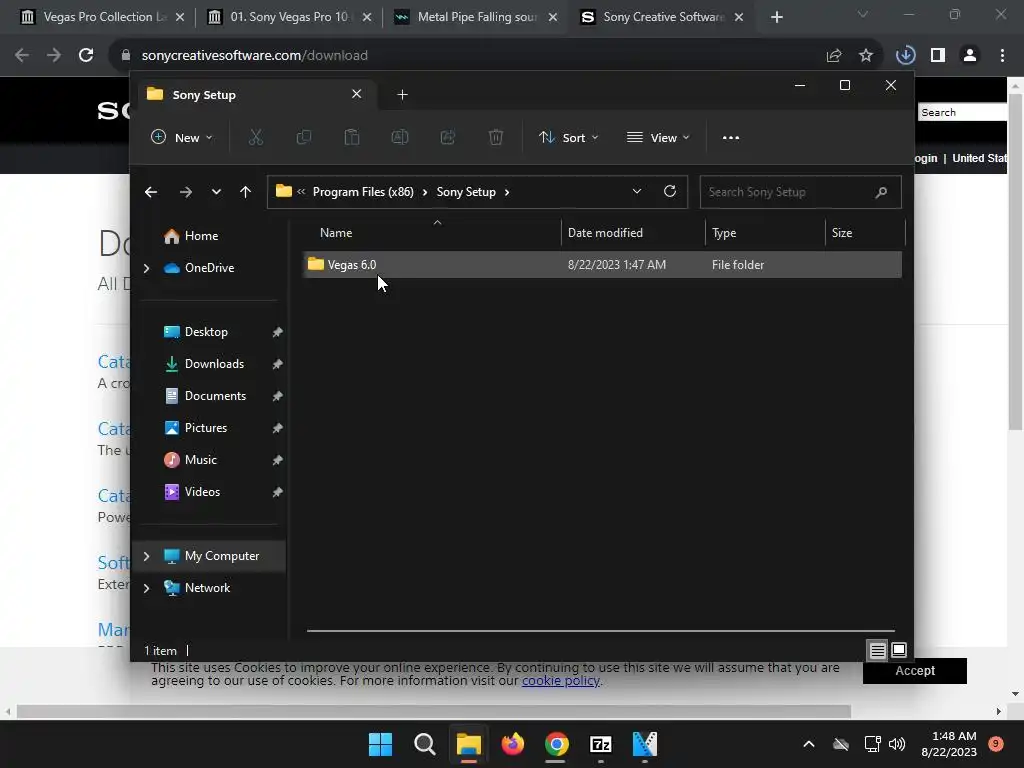The height and width of the screenshot is (768, 1024).
Task: Open Firefox from the taskbar
Action: point(513,744)
